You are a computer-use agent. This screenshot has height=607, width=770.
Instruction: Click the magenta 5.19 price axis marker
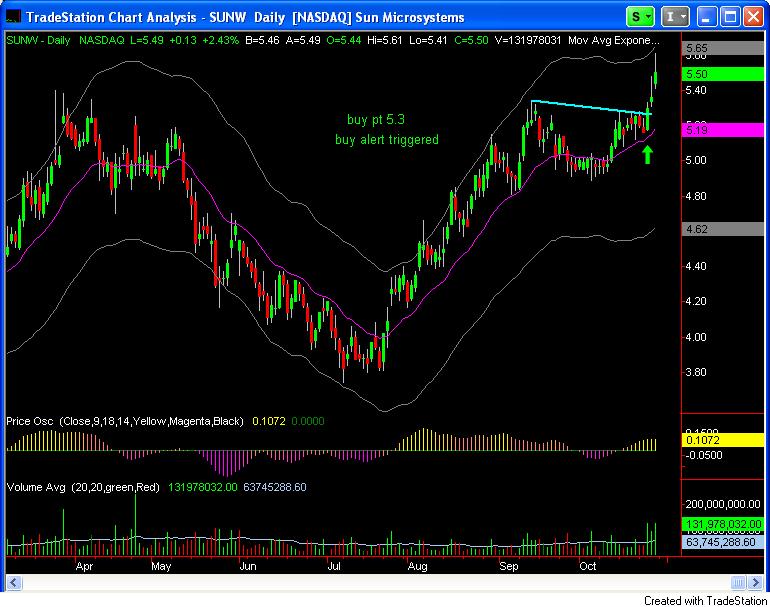click(723, 130)
